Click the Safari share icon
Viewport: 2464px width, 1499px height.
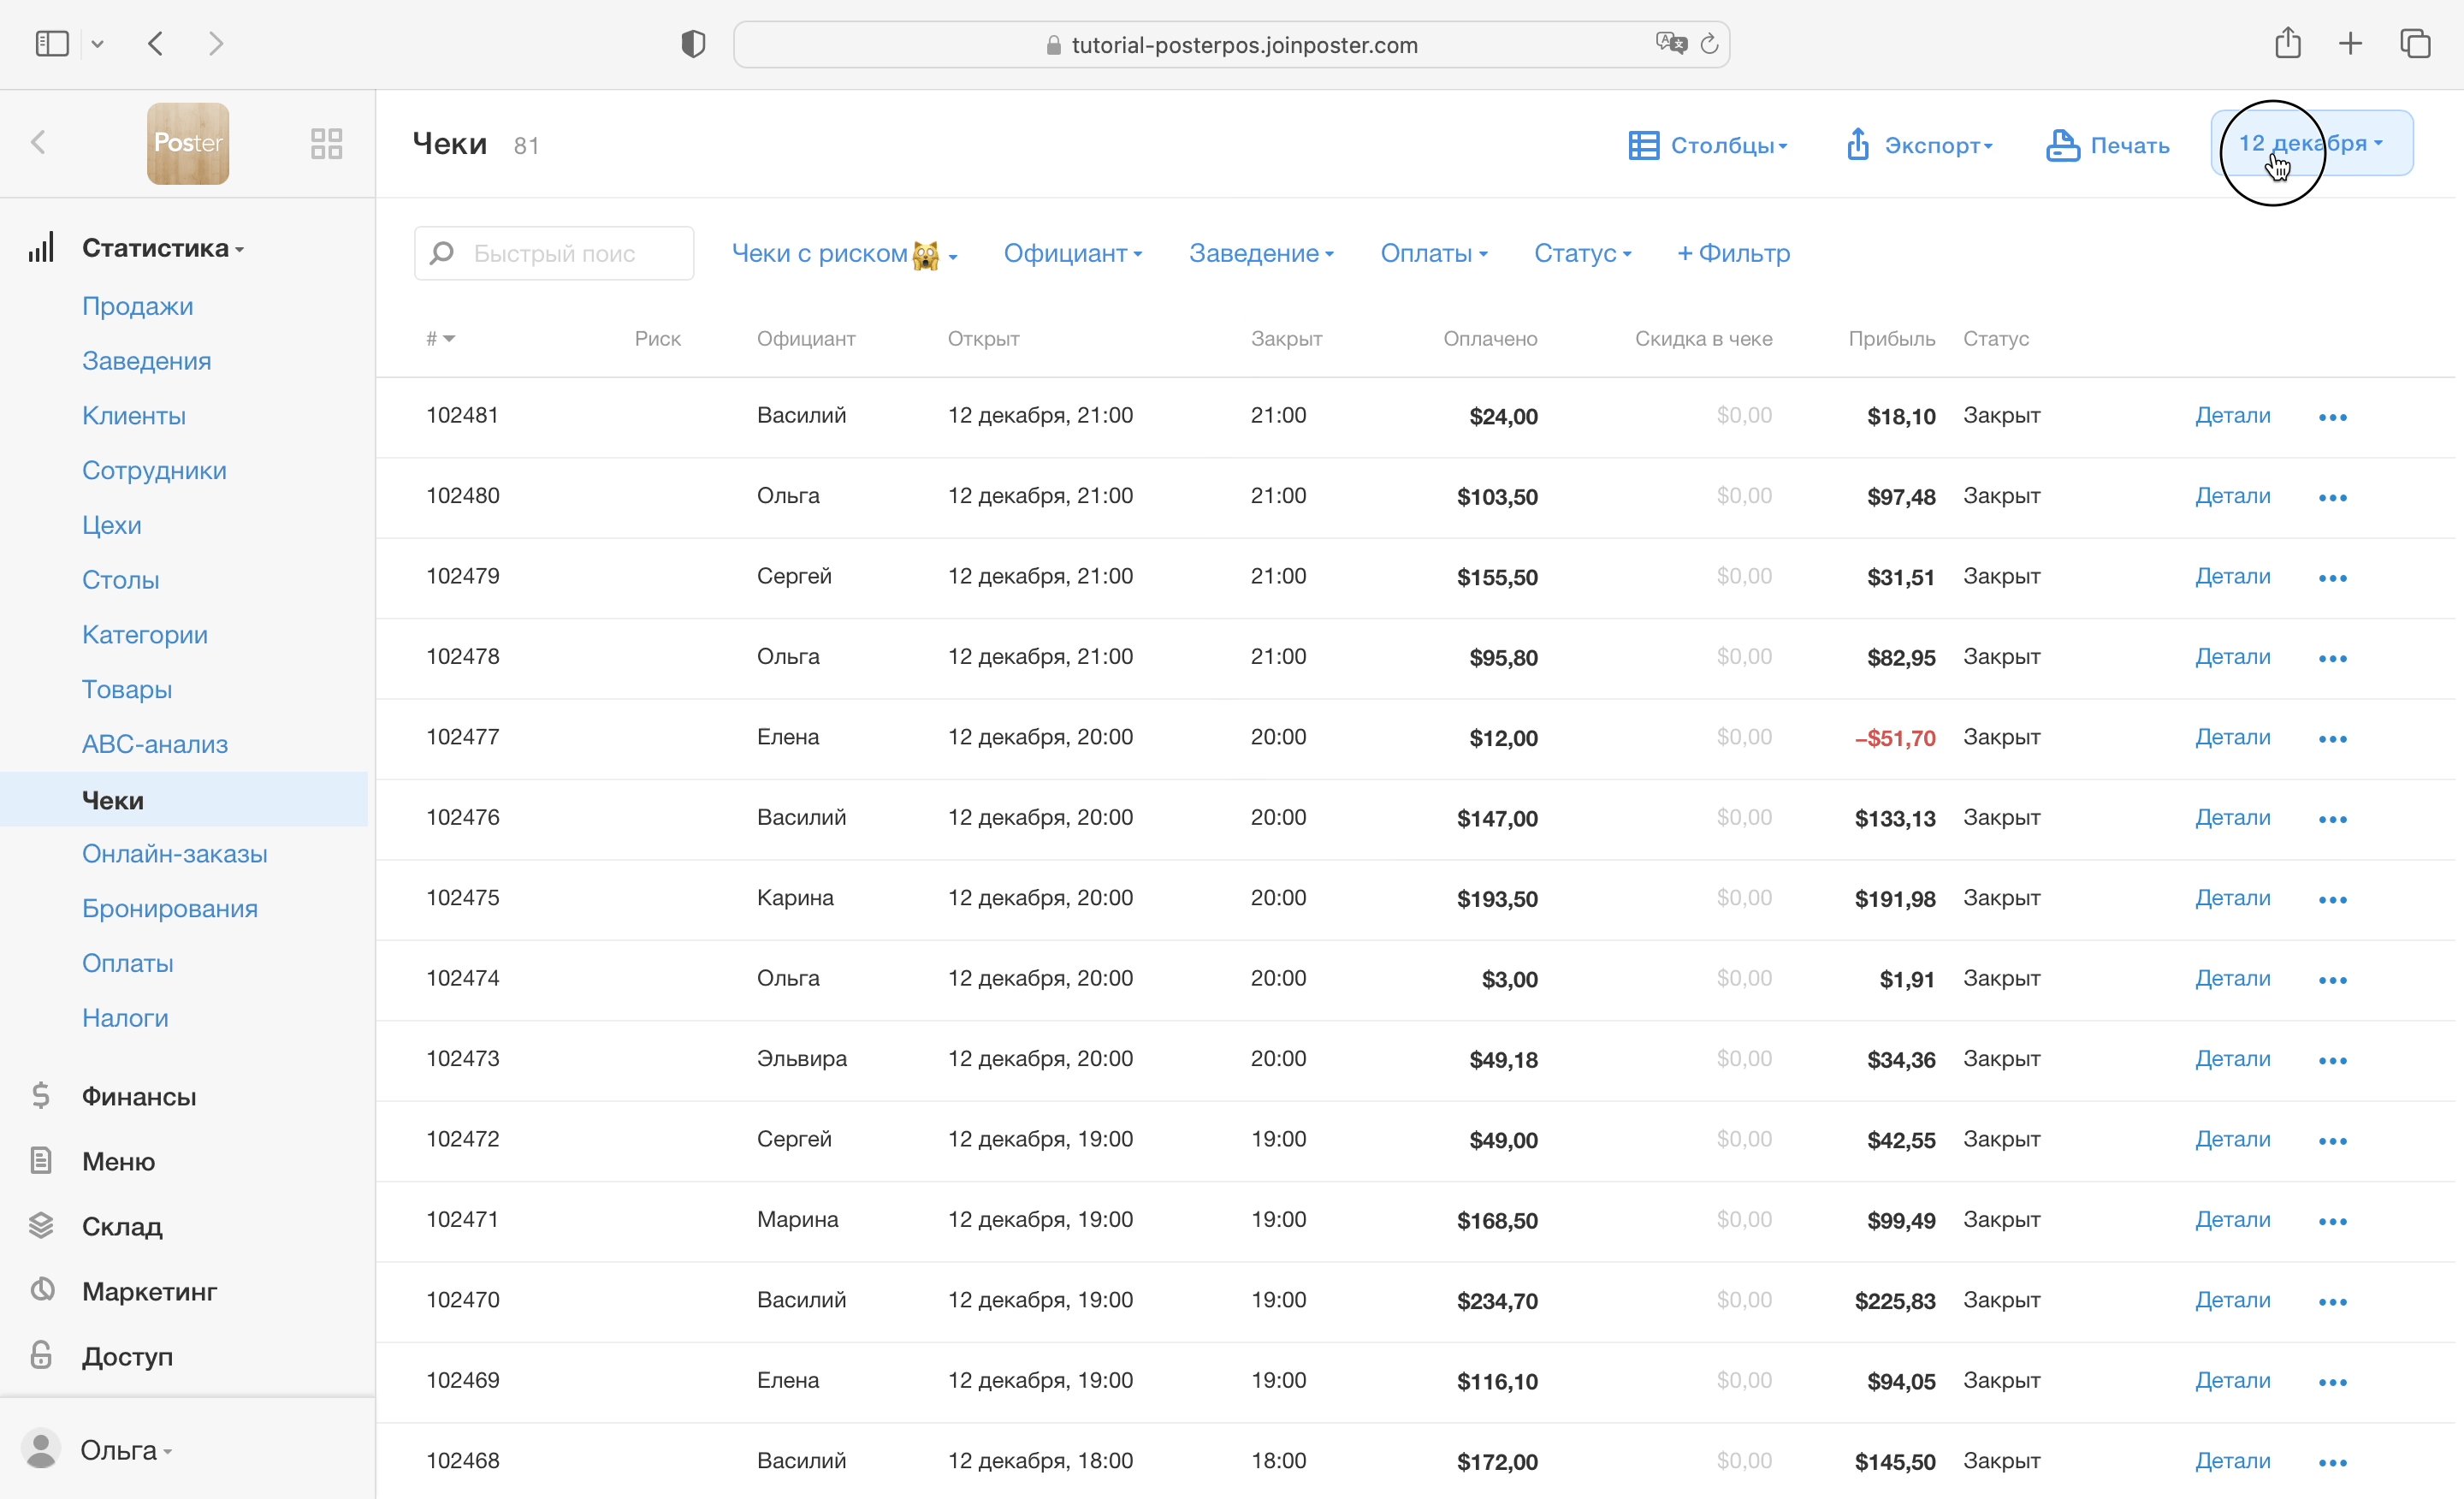coord(2287,44)
